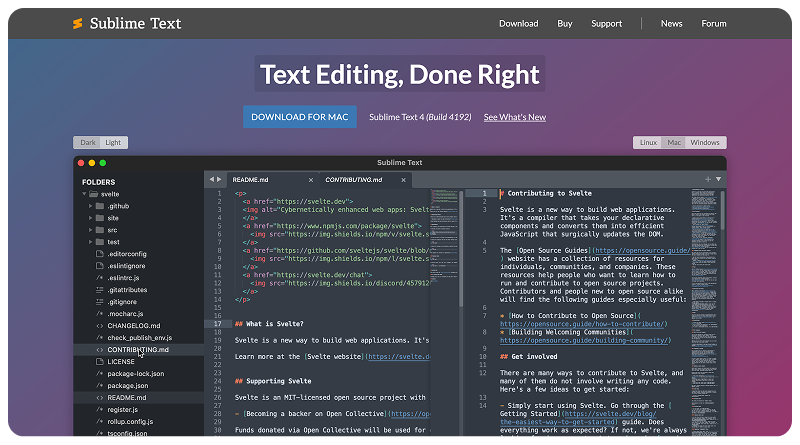Click the building-community URL in editor

tap(584, 340)
